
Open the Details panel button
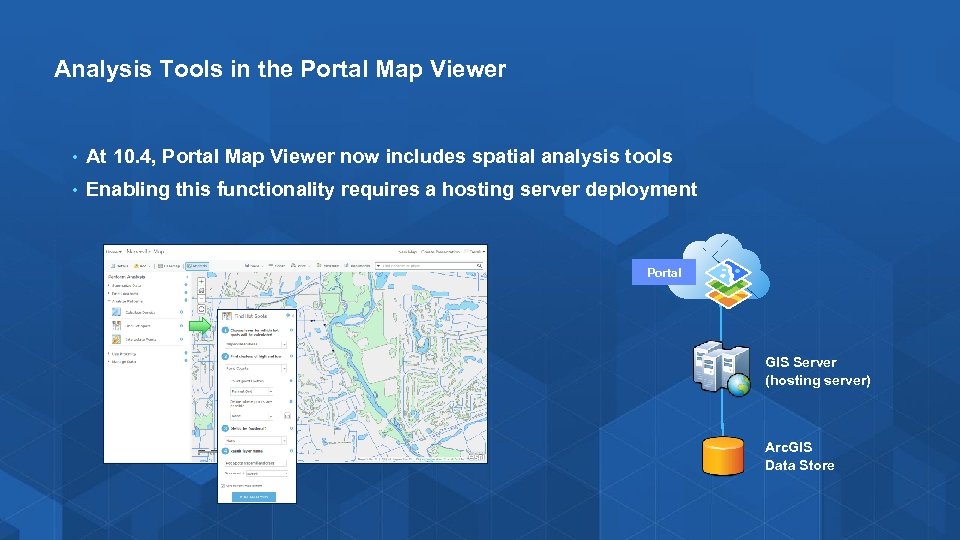[119, 266]
